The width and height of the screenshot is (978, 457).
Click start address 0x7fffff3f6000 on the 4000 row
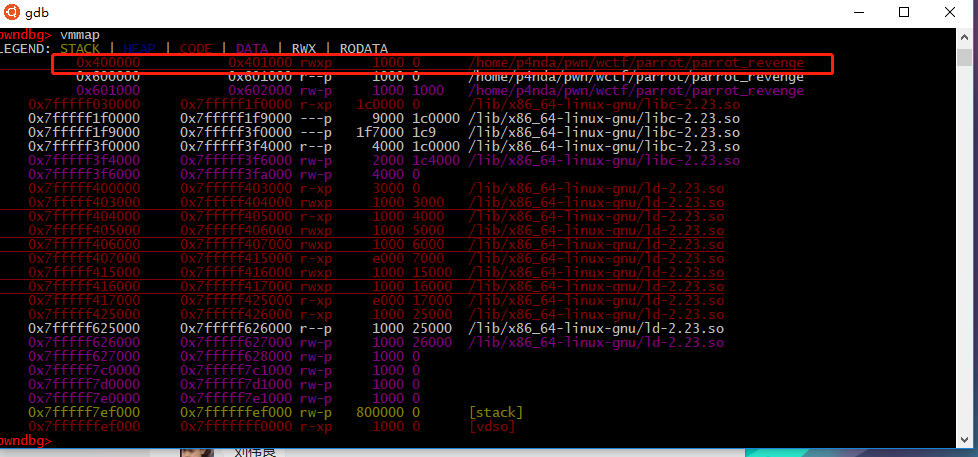click(84, 175)
